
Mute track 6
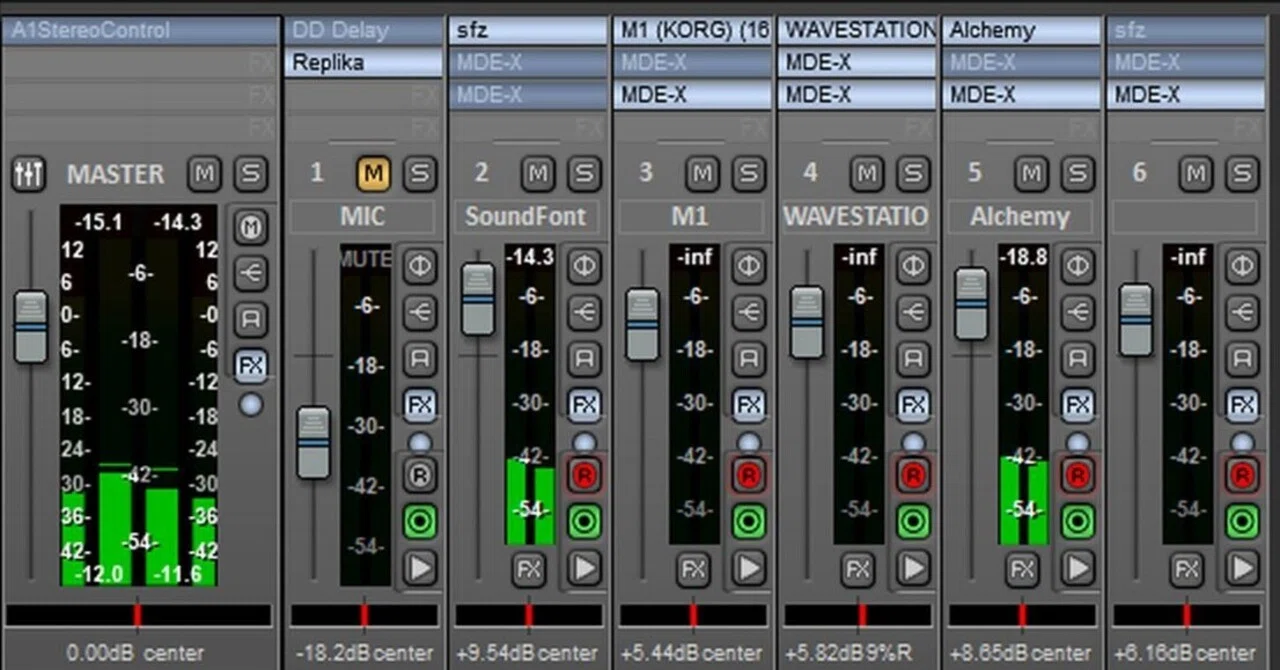(1196, 174)
